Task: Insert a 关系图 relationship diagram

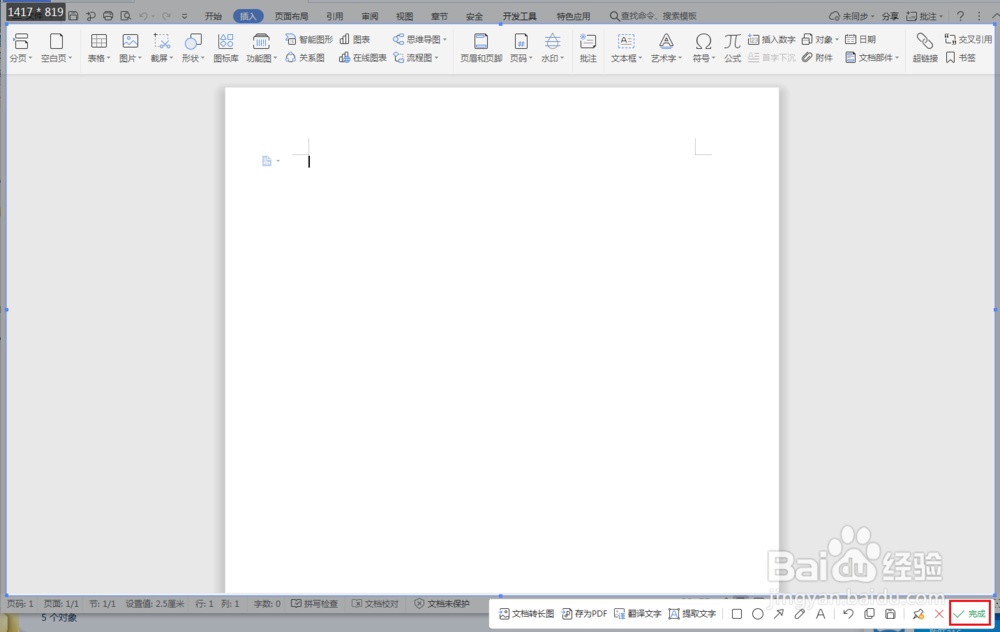Action: point(305,57)
